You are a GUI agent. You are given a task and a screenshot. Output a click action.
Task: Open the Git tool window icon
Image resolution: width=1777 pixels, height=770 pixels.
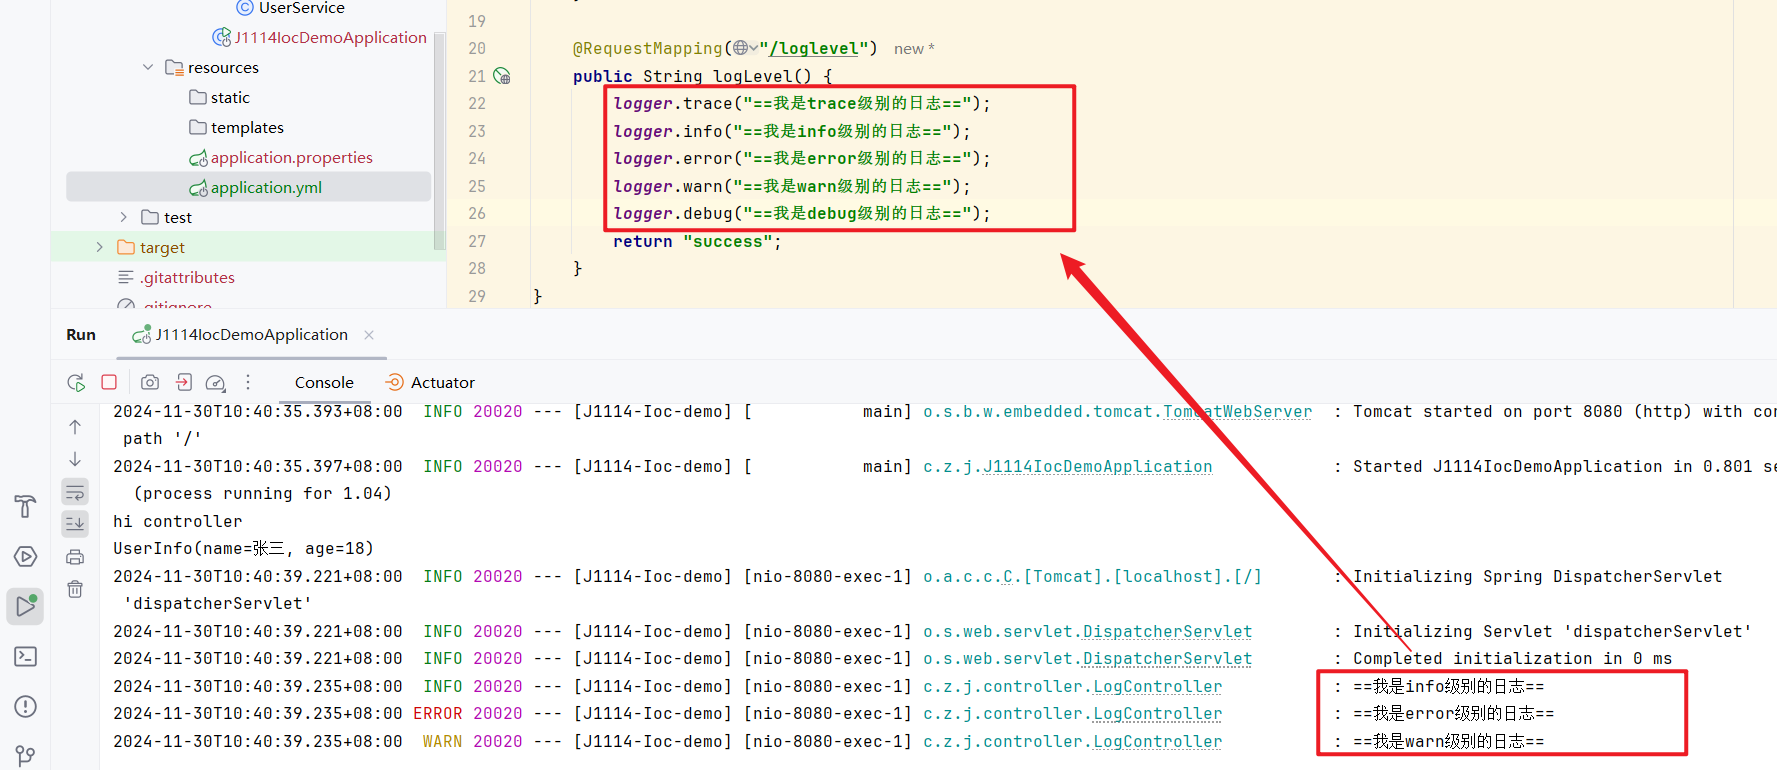tap(25, 755)
